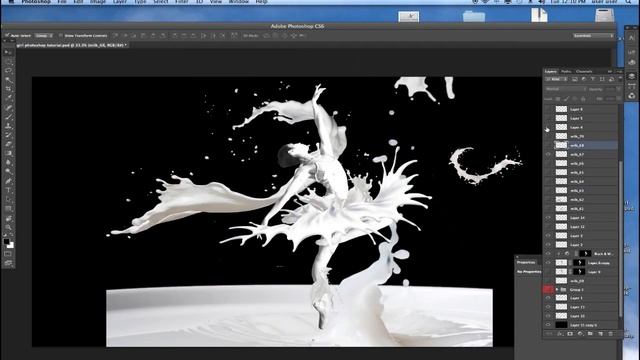The height and width of the screenshot is (360, 640).
Task: Hide the Layer 2 layer
Action: click(548, 244)
